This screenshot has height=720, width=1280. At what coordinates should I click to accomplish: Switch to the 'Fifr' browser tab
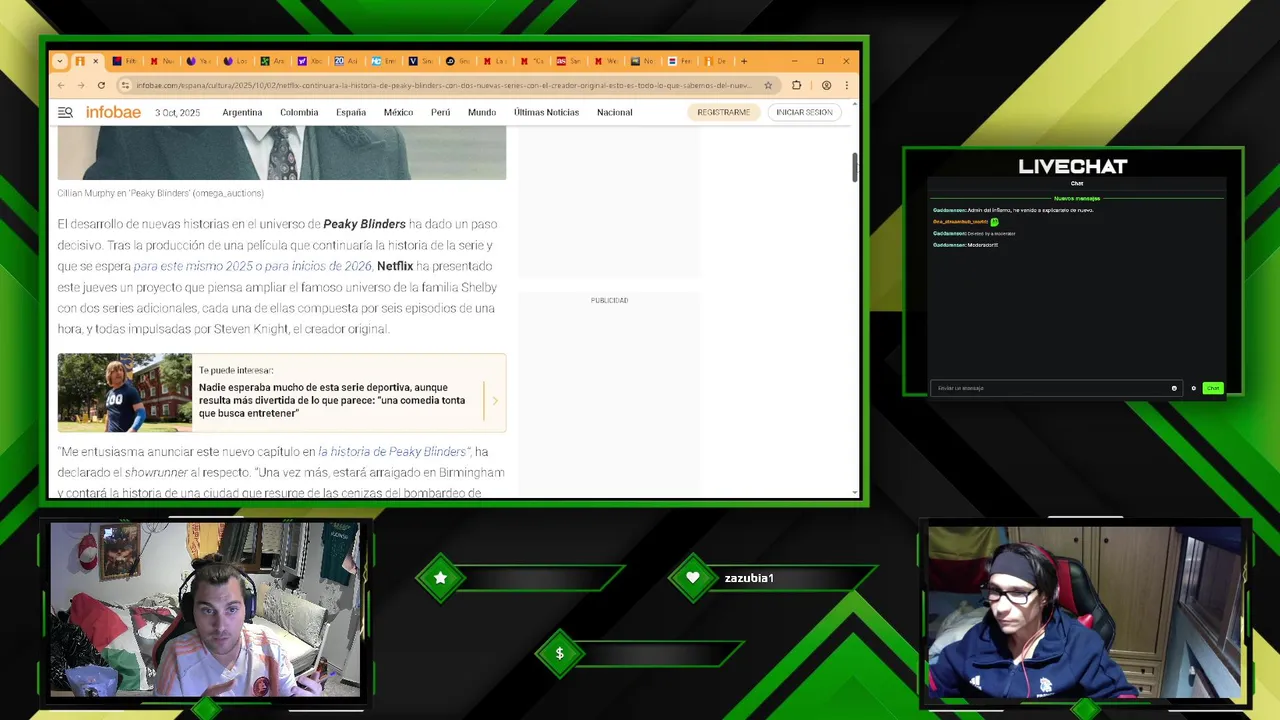coord(124,61)
